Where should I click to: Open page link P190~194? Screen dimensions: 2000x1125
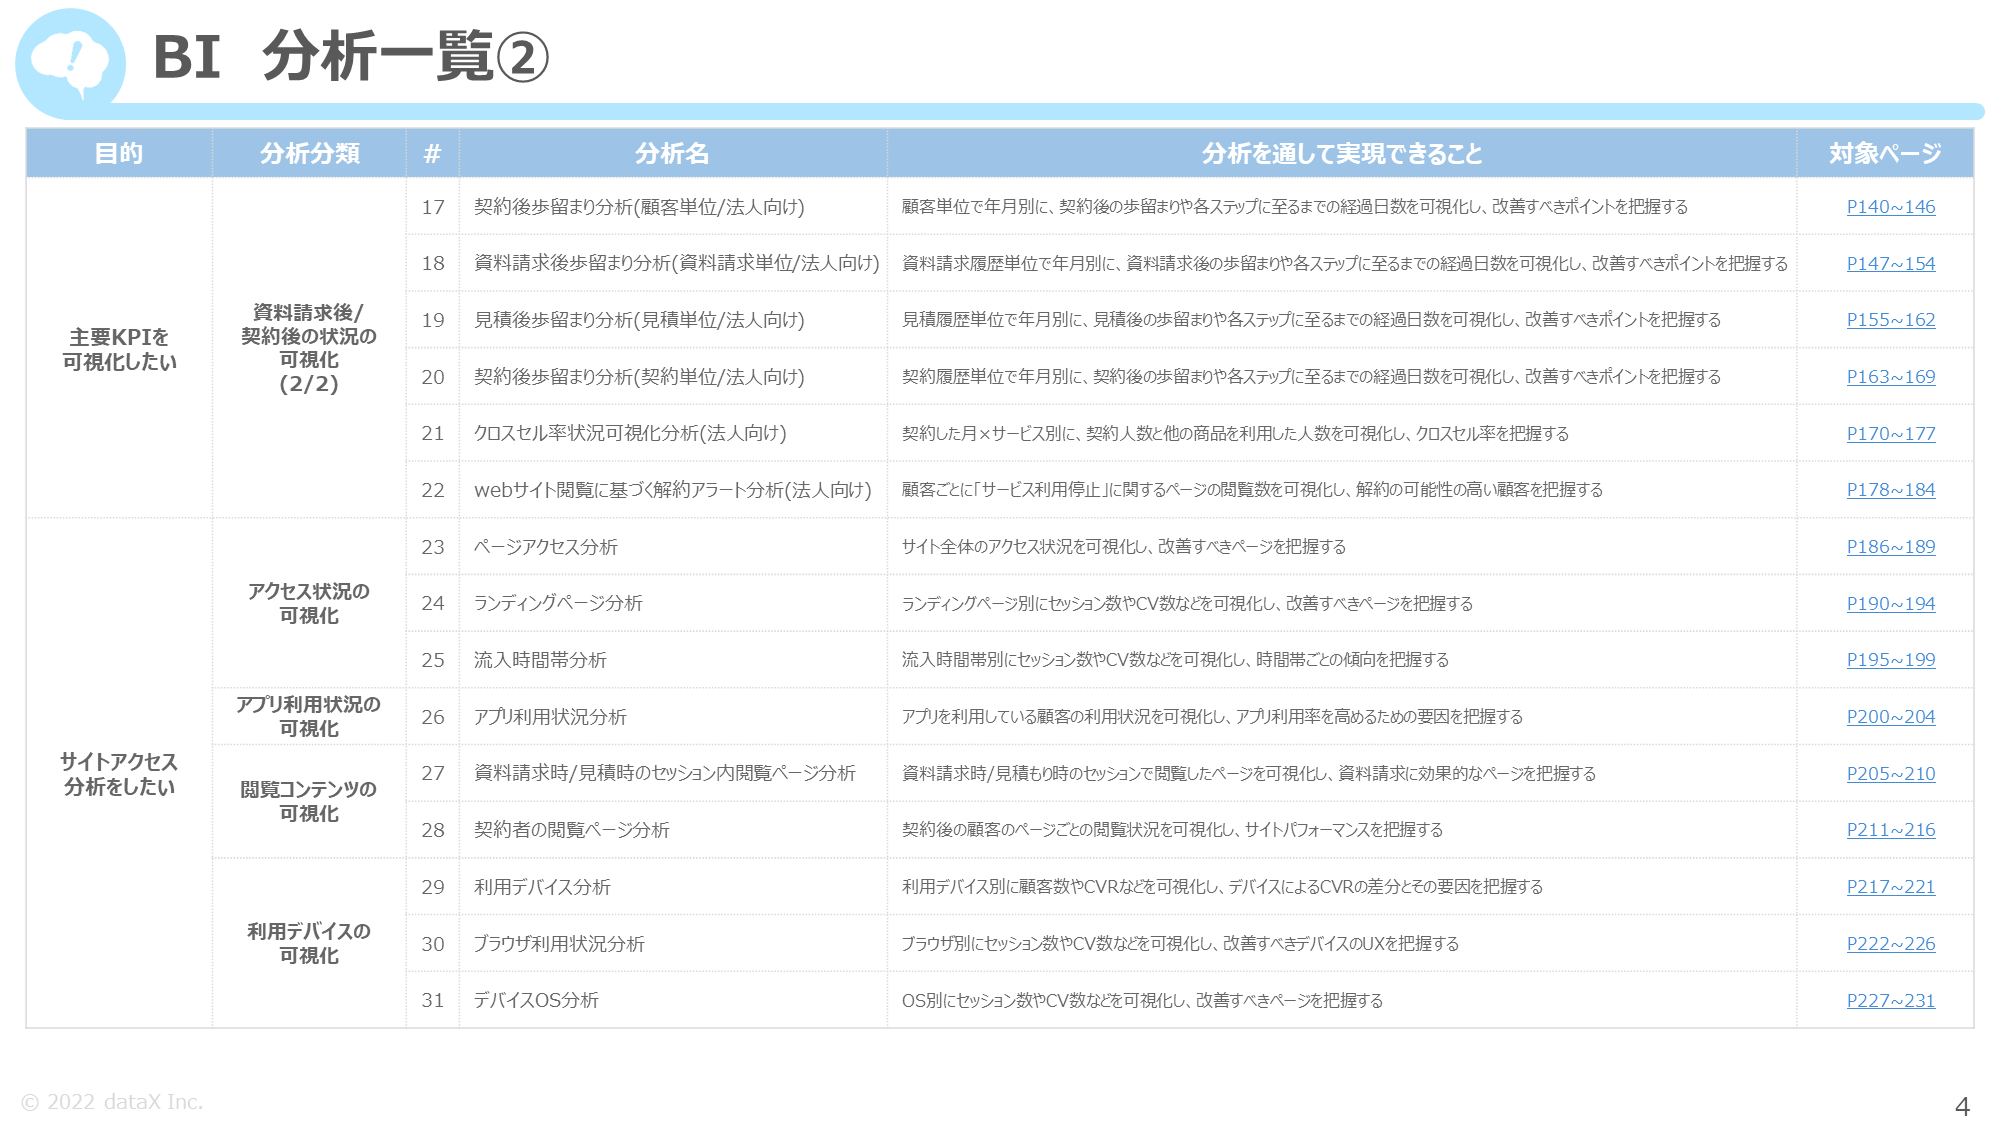click(1890, 604)
